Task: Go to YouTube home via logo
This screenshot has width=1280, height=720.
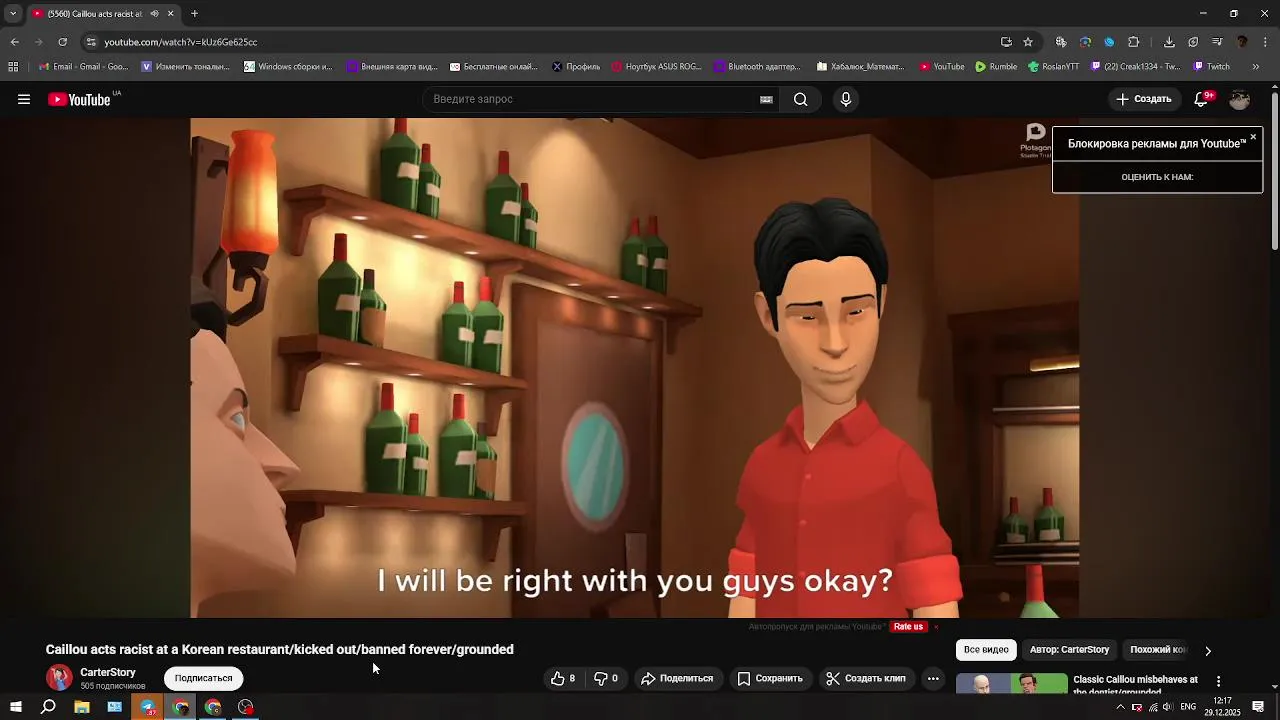Action: pyautogui.click(x=79, y=99)
